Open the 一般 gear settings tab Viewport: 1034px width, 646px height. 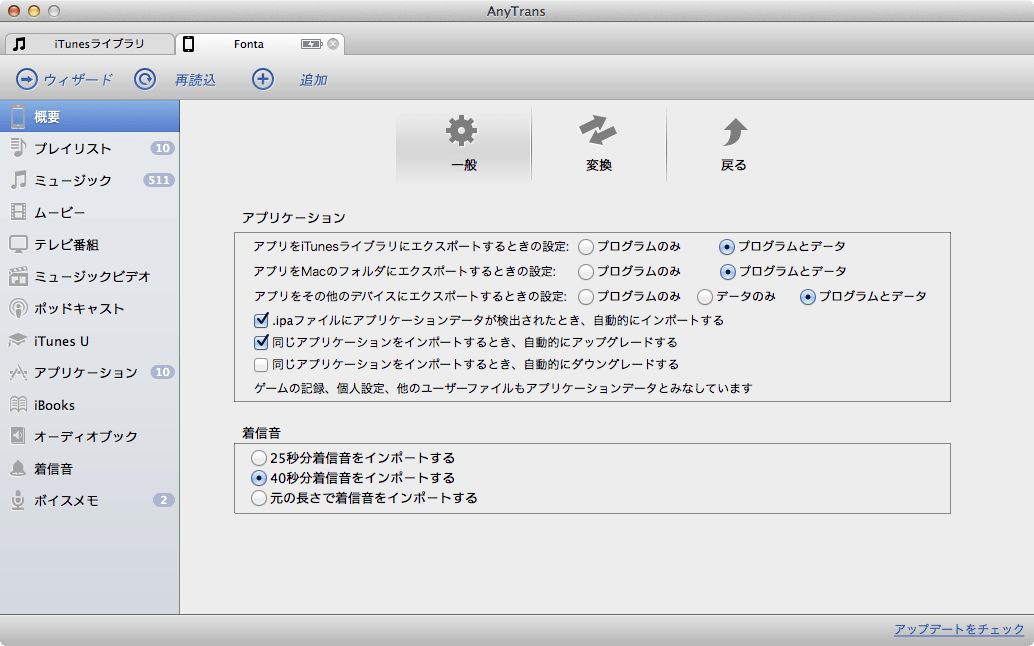point(463,144)
